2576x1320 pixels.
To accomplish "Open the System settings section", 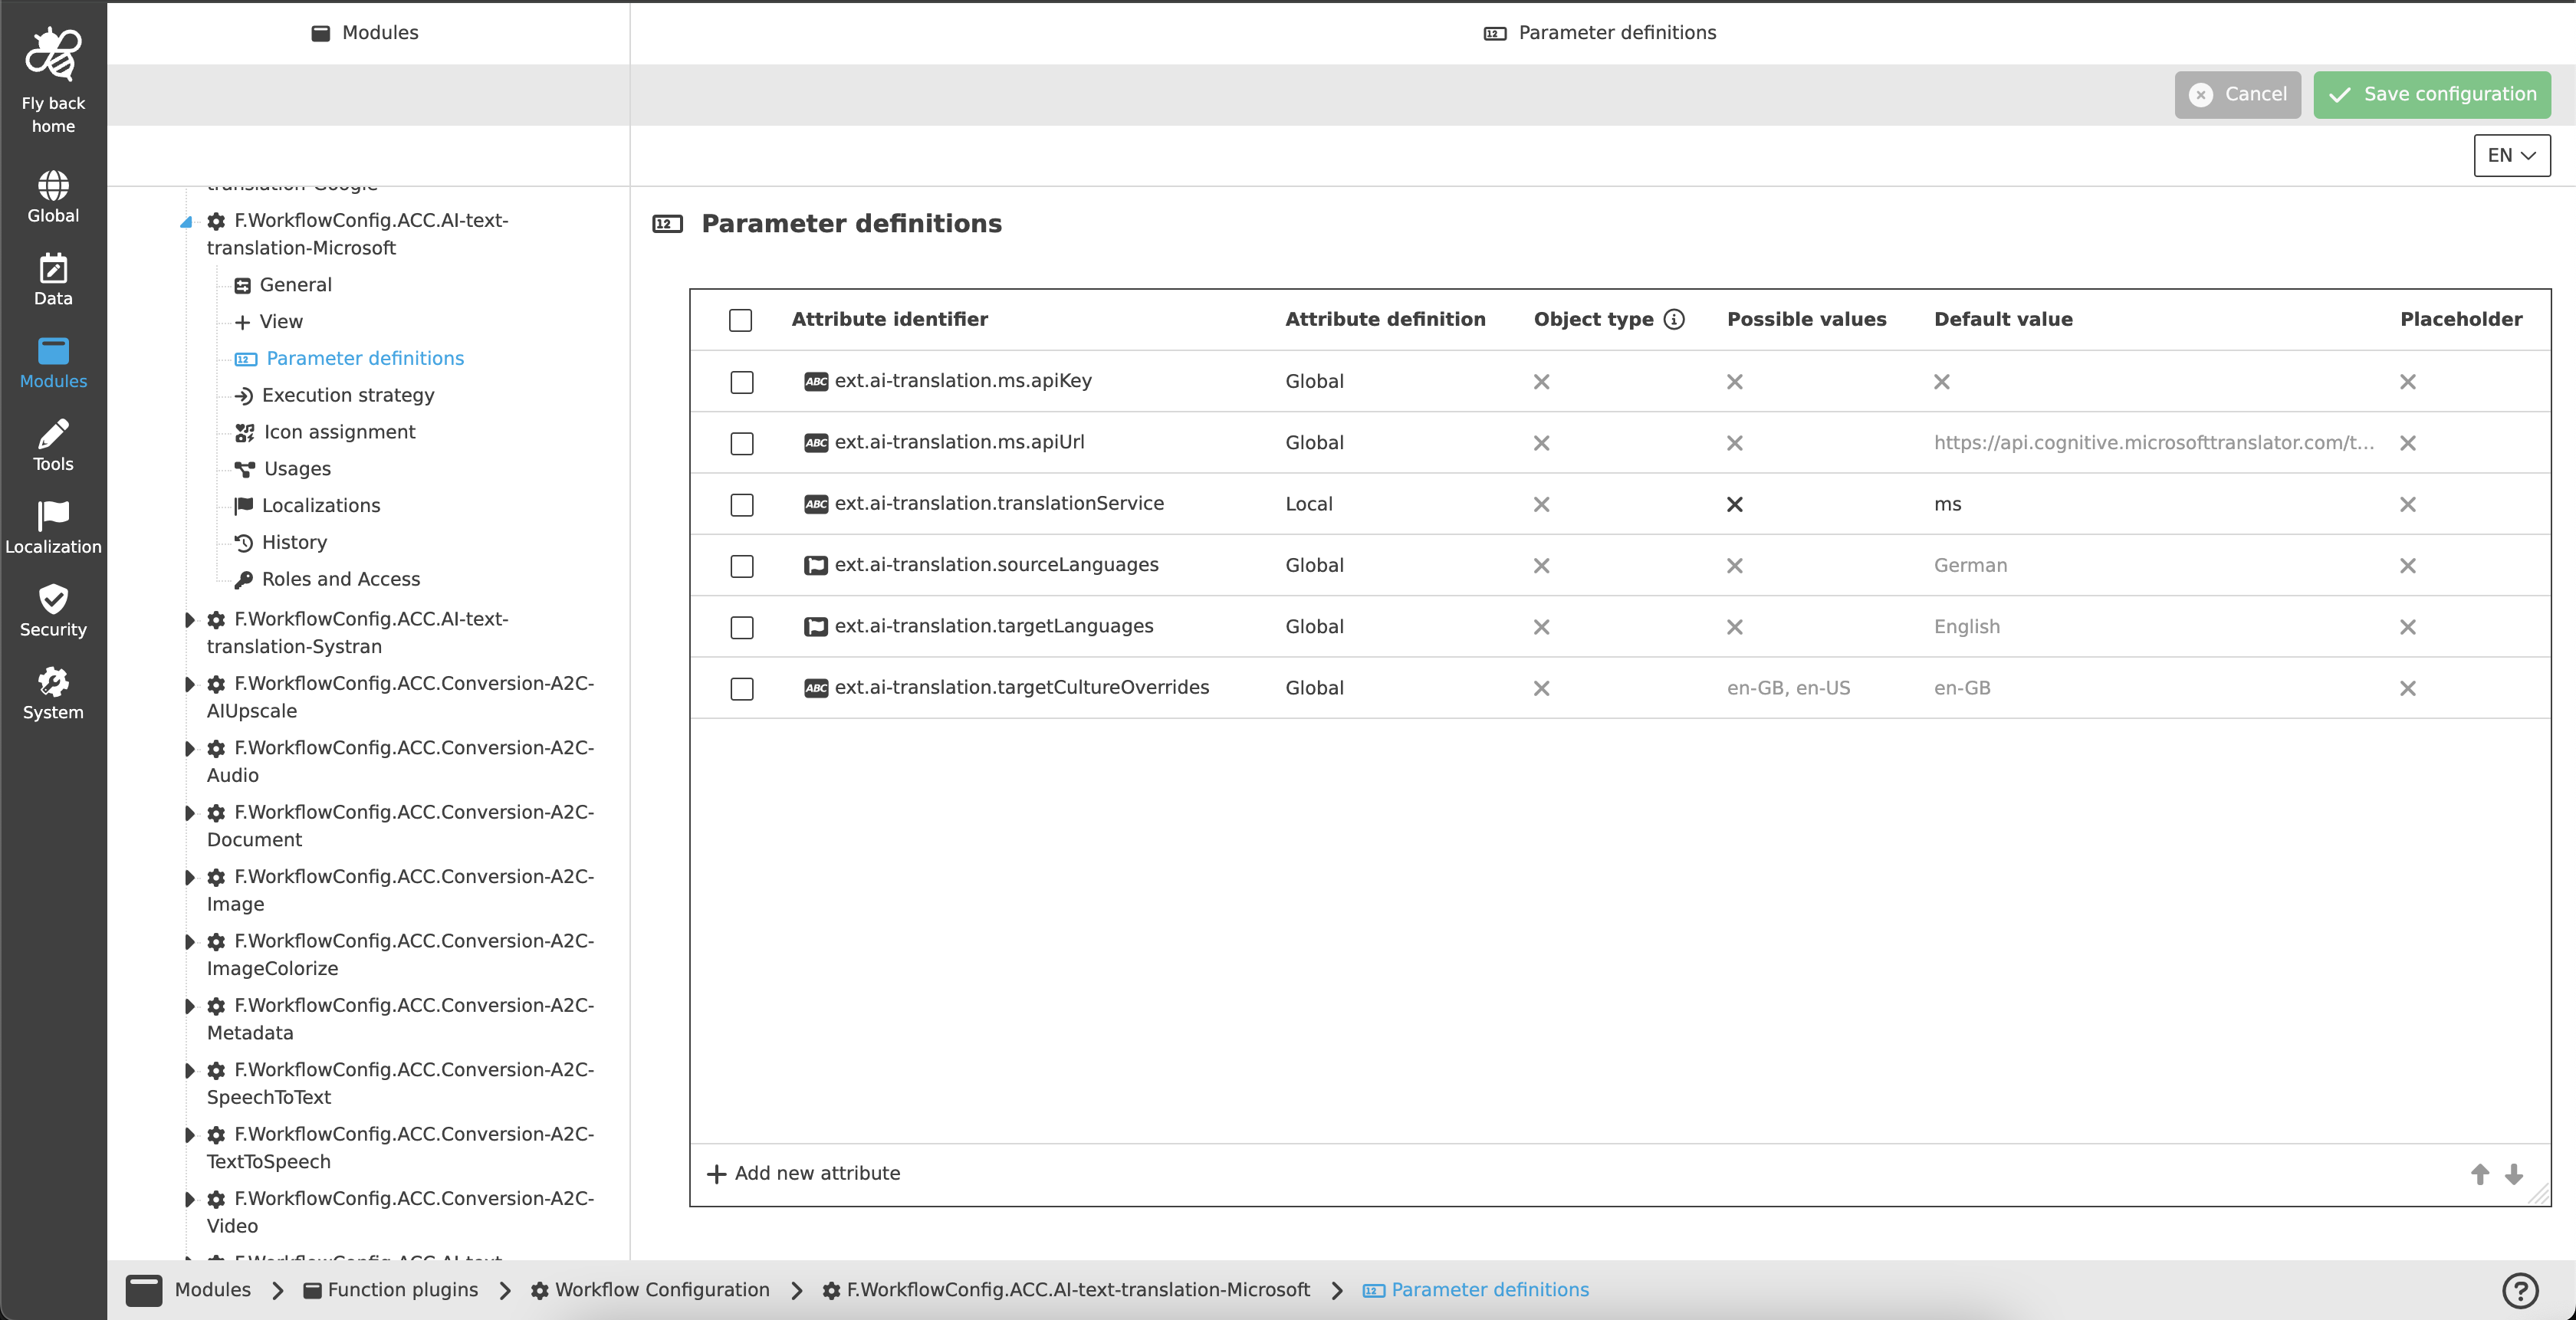I will pos(53,691).
